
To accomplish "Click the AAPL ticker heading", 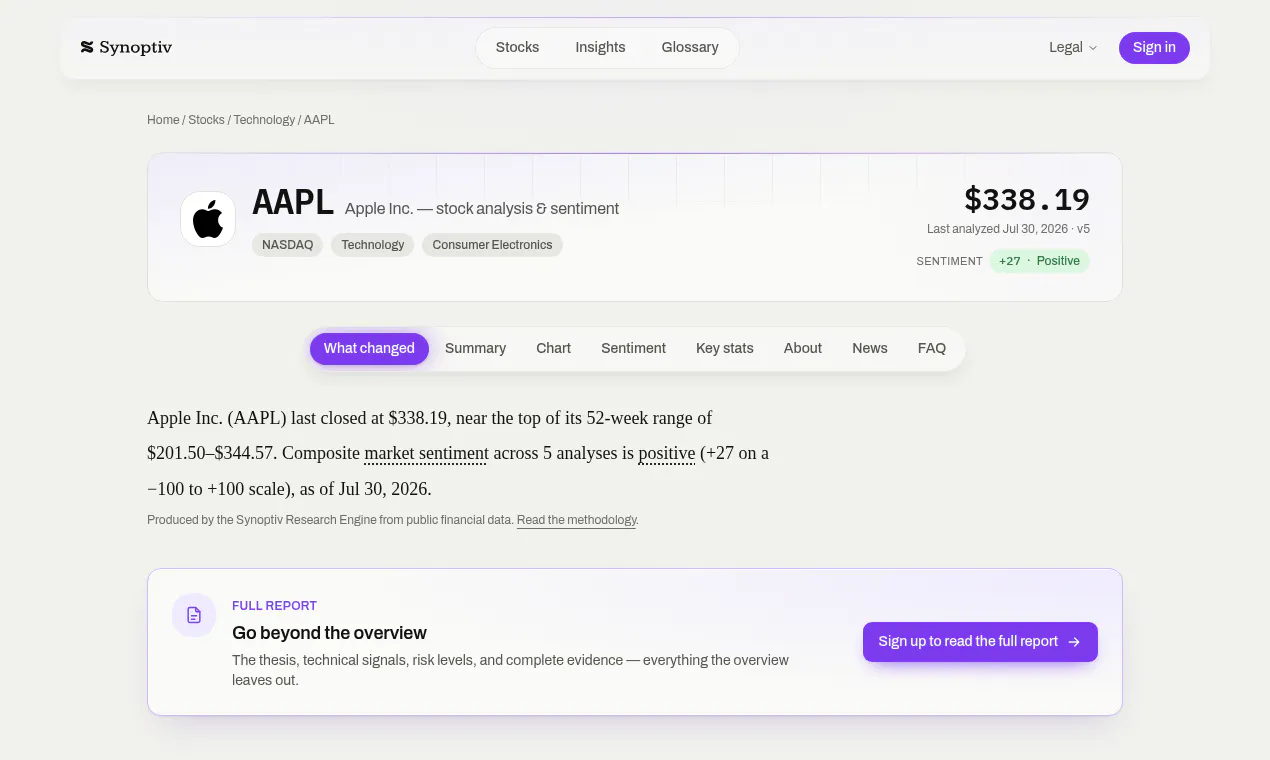I will (x=293, y=203).
